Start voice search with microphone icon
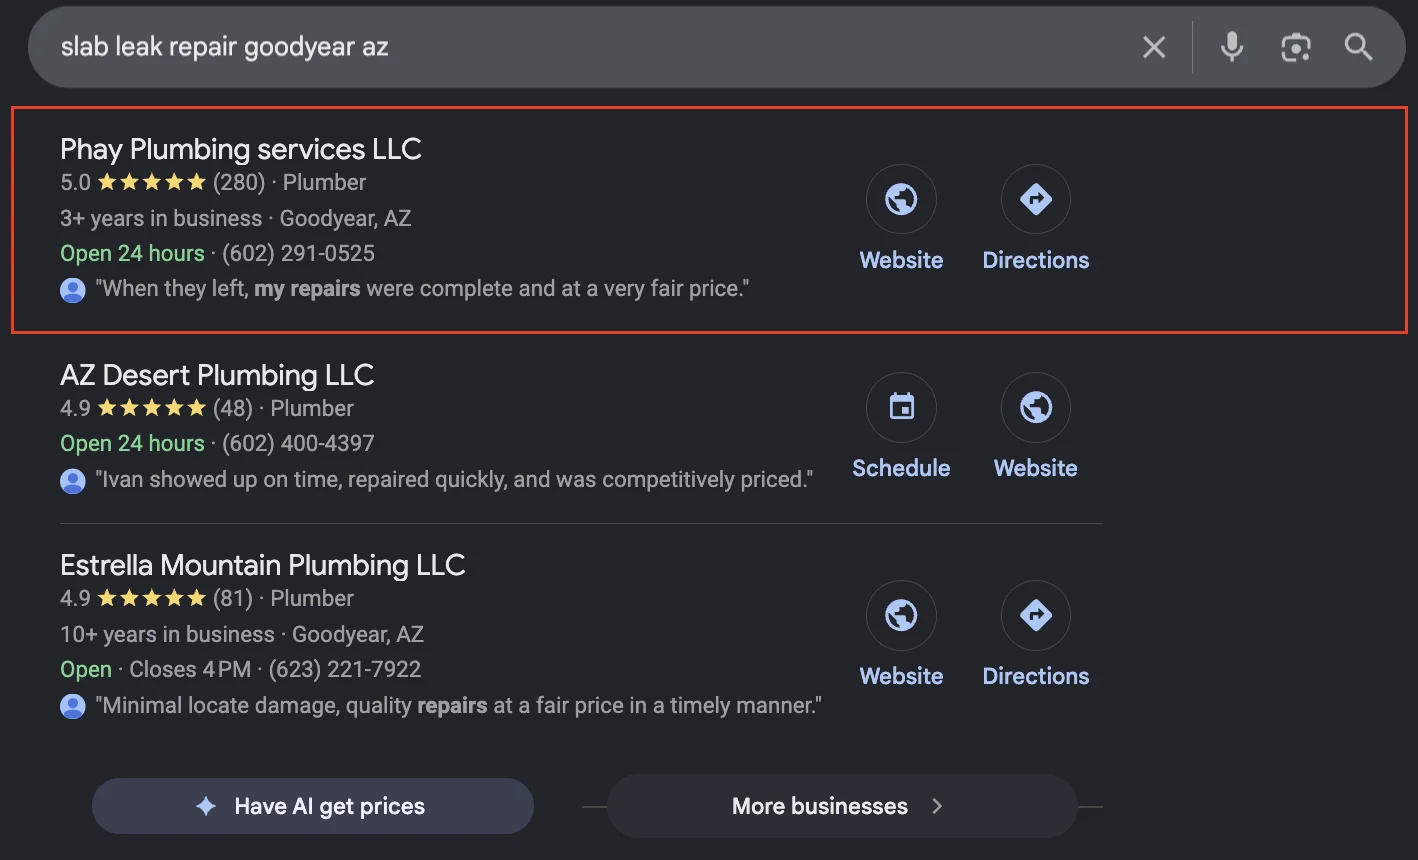 pos(1232,47)
